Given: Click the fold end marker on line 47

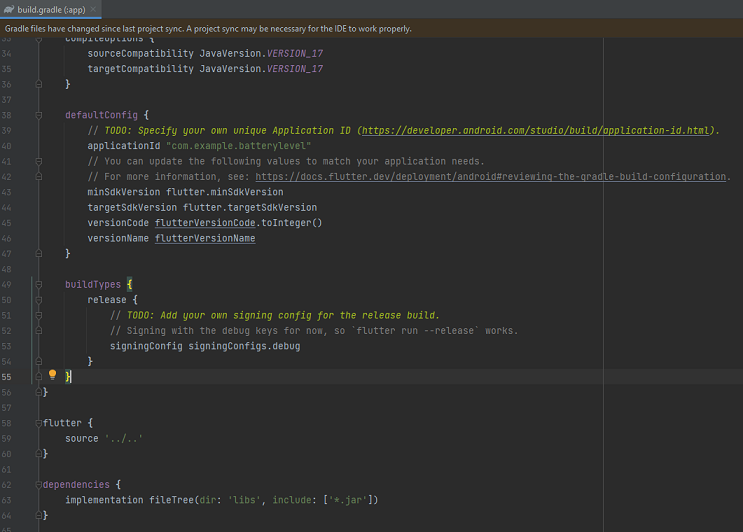Looking at the screenshot, I should (x=39, y=254).
